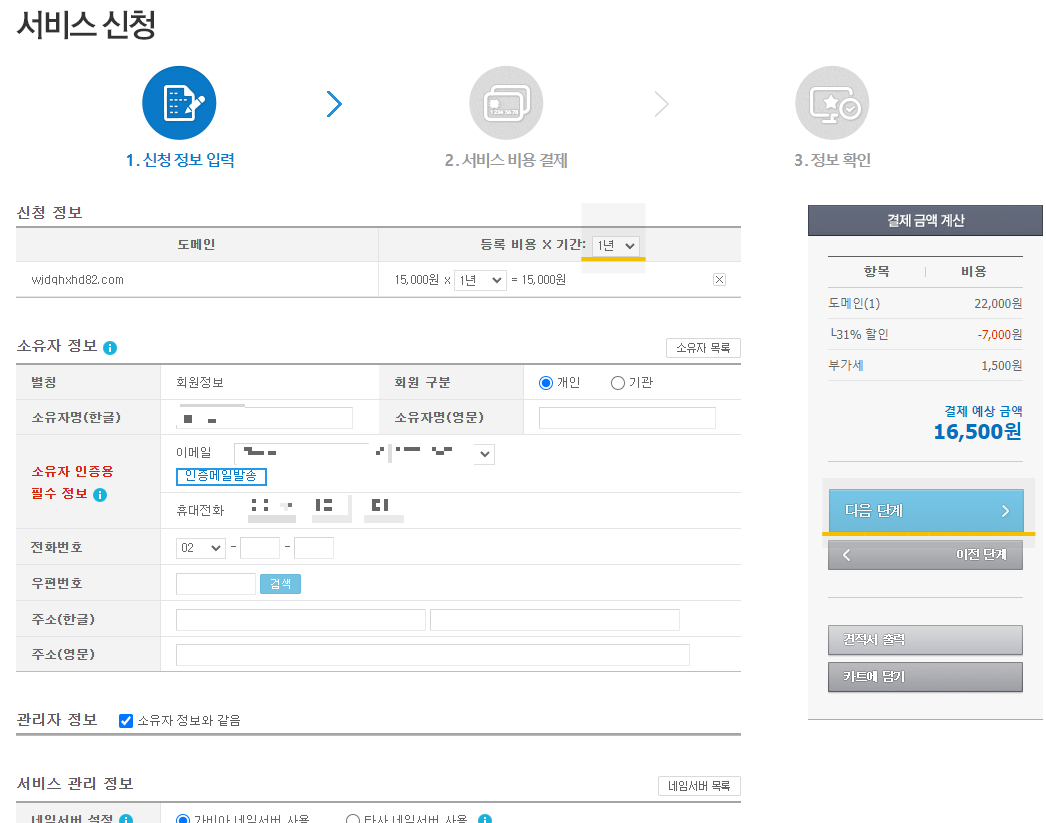Select 기관 member type radio
This screenshot has height=823, width=1046.
click(x=618, y=383)
